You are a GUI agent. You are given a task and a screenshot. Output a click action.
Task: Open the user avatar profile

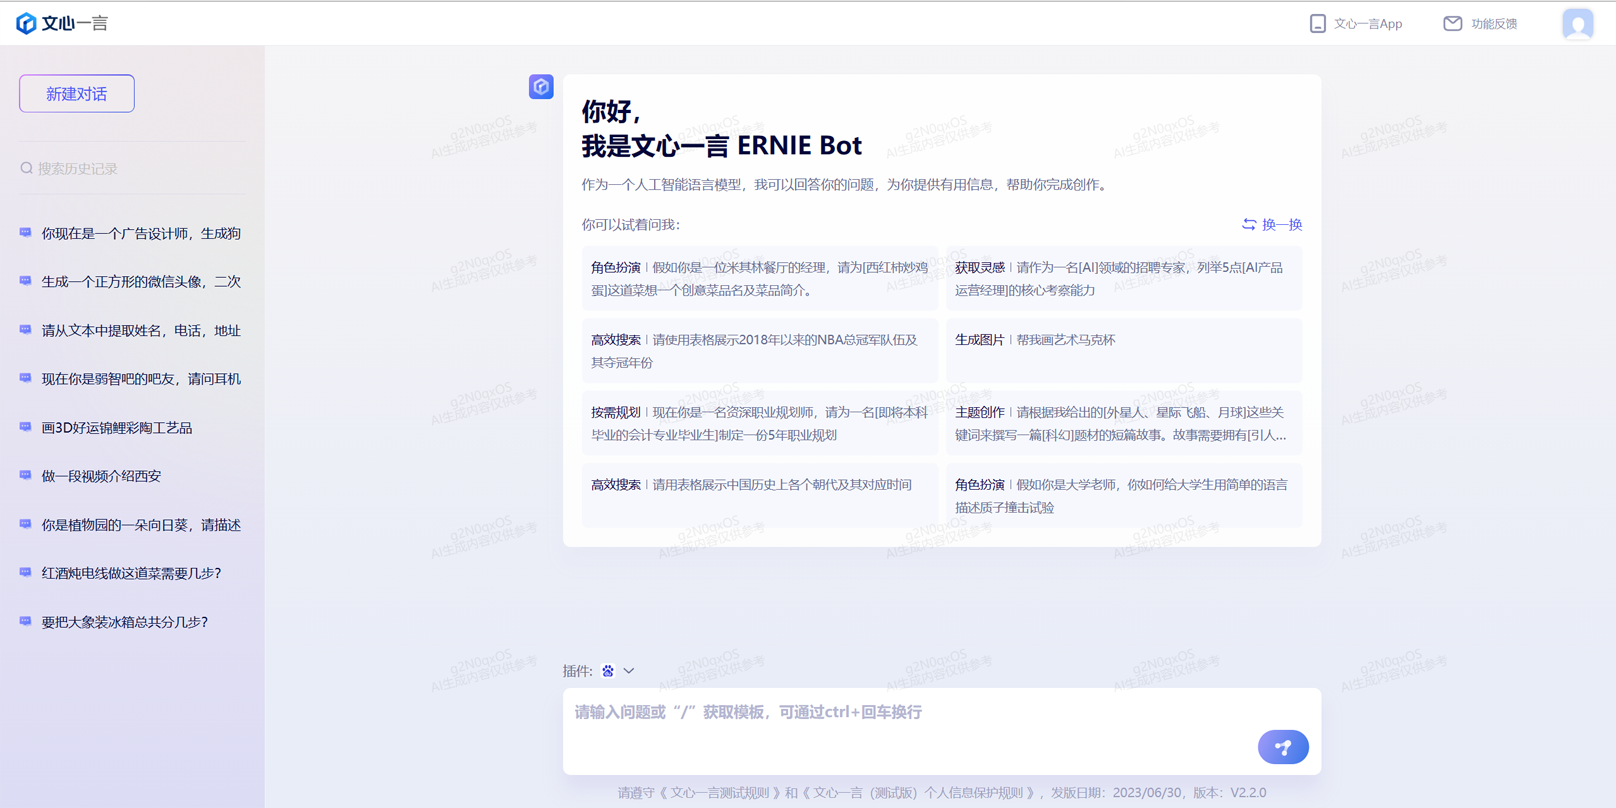point(1578,23)
